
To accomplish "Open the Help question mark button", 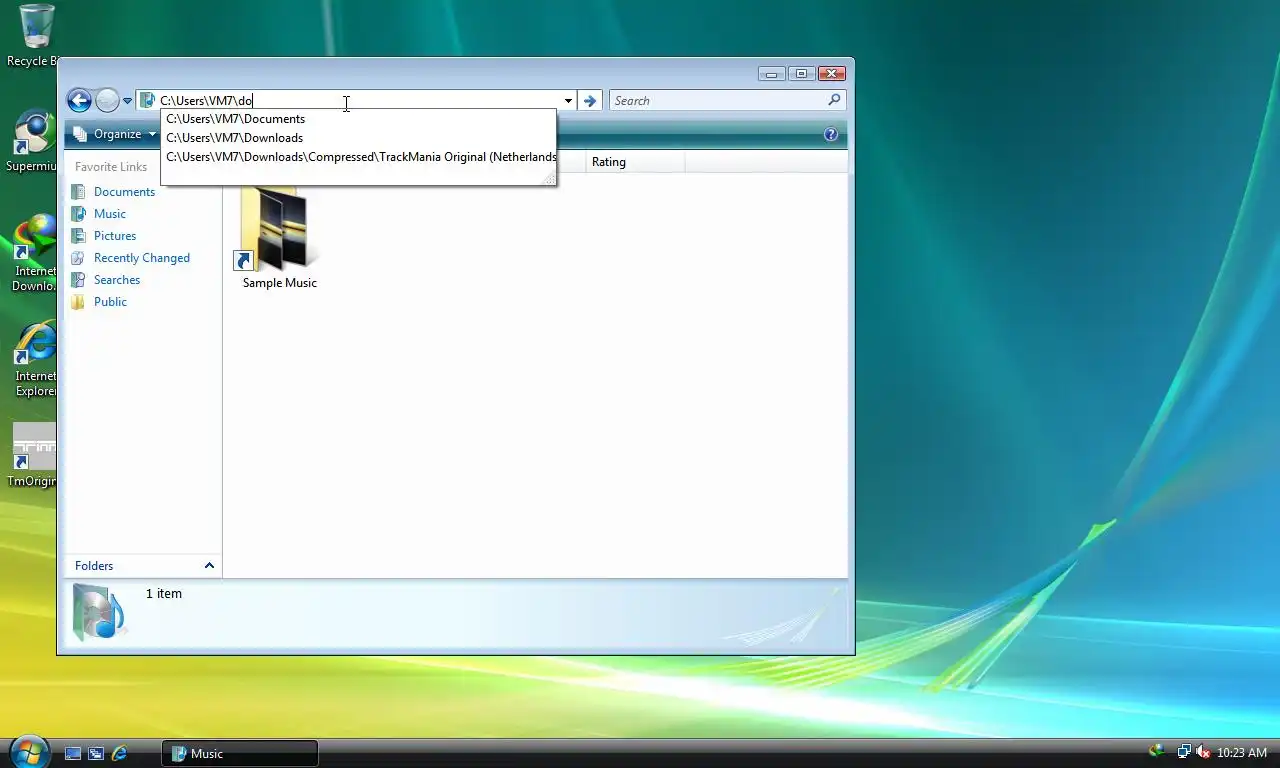I will click(x=831, y=134).
